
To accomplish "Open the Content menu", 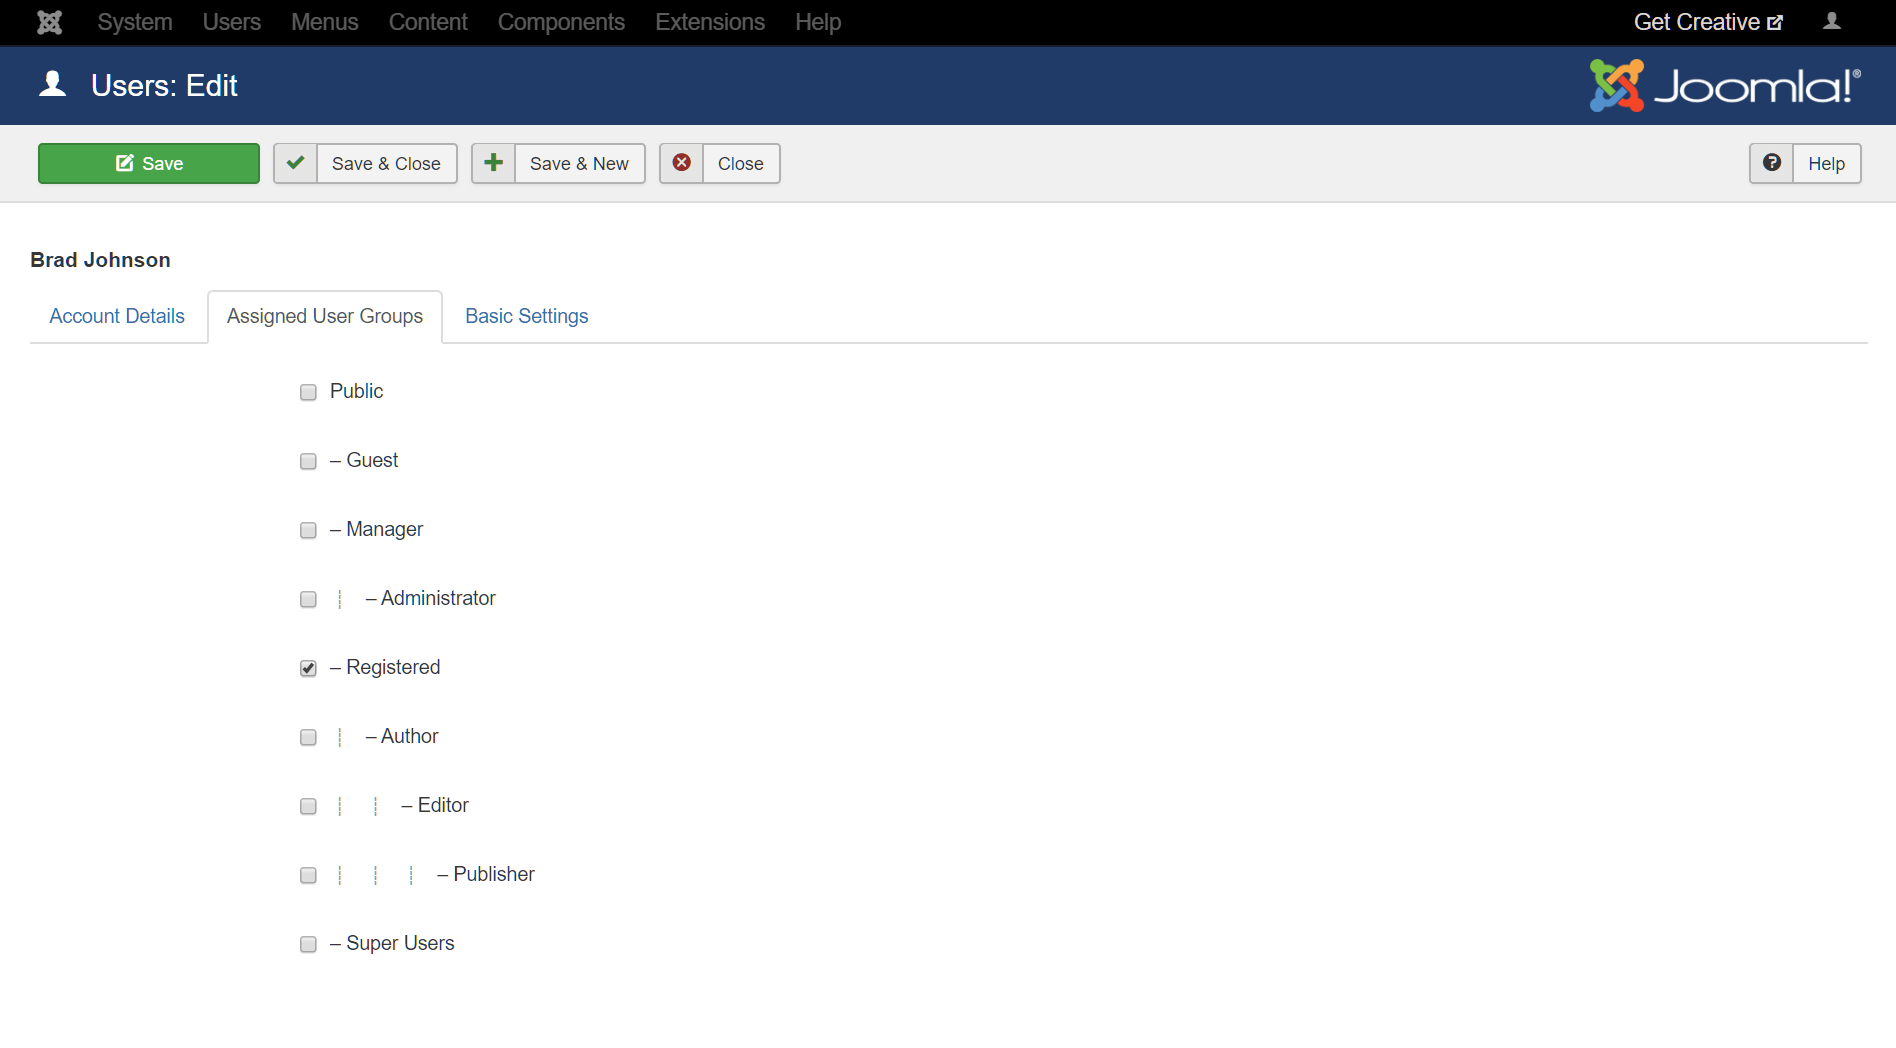I will point(428,22).
